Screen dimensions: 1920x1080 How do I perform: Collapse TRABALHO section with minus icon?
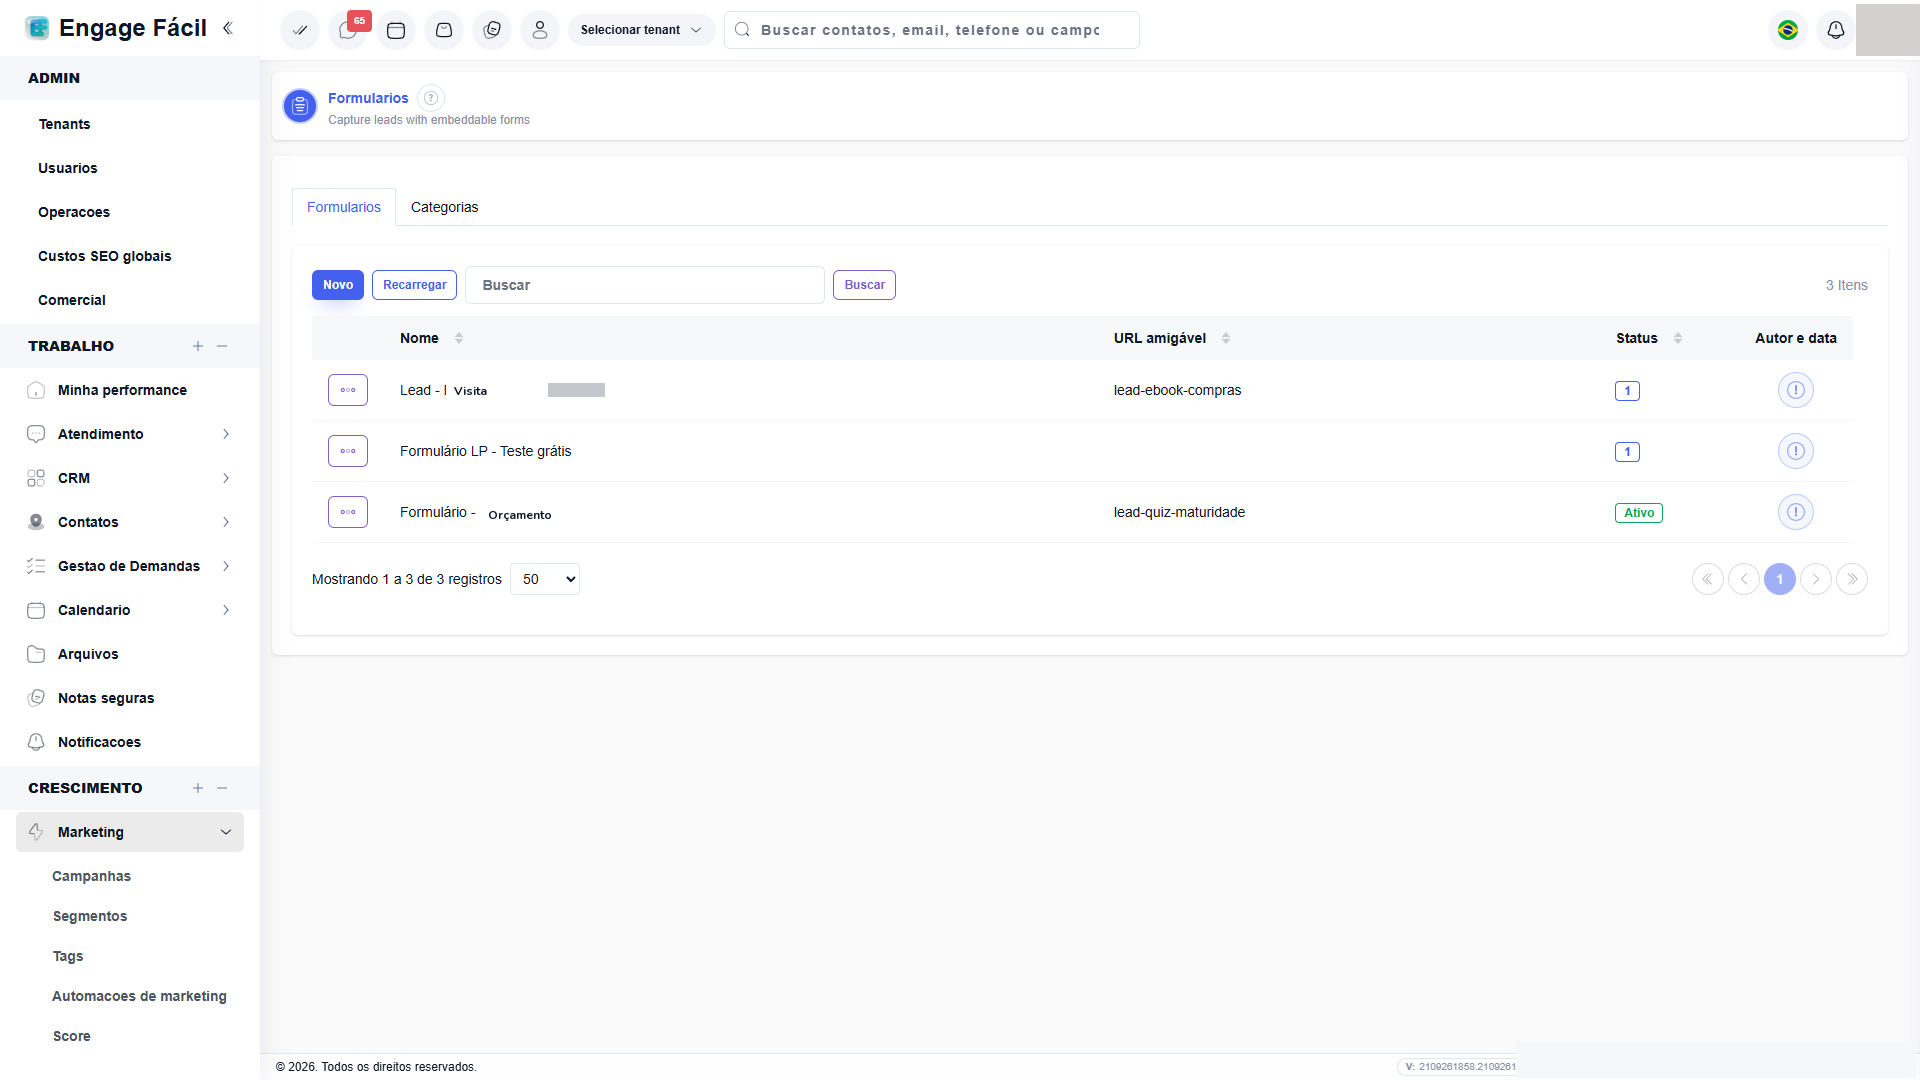(x=222, y=346)
